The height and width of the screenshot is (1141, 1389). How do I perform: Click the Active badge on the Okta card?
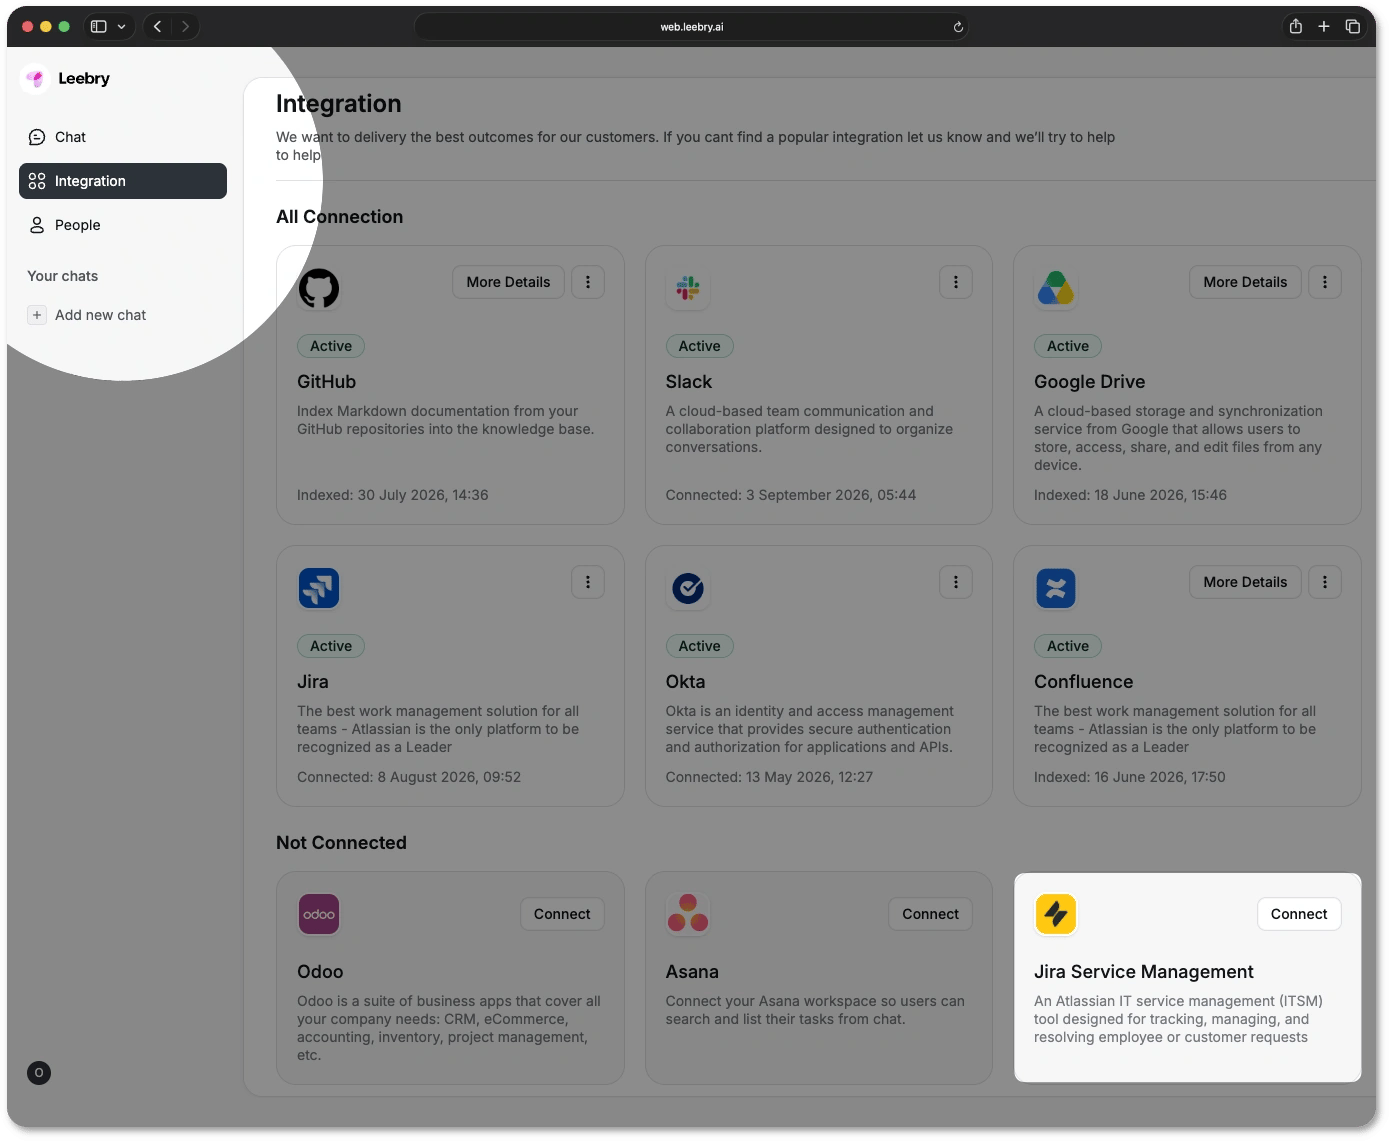(700, 646)
